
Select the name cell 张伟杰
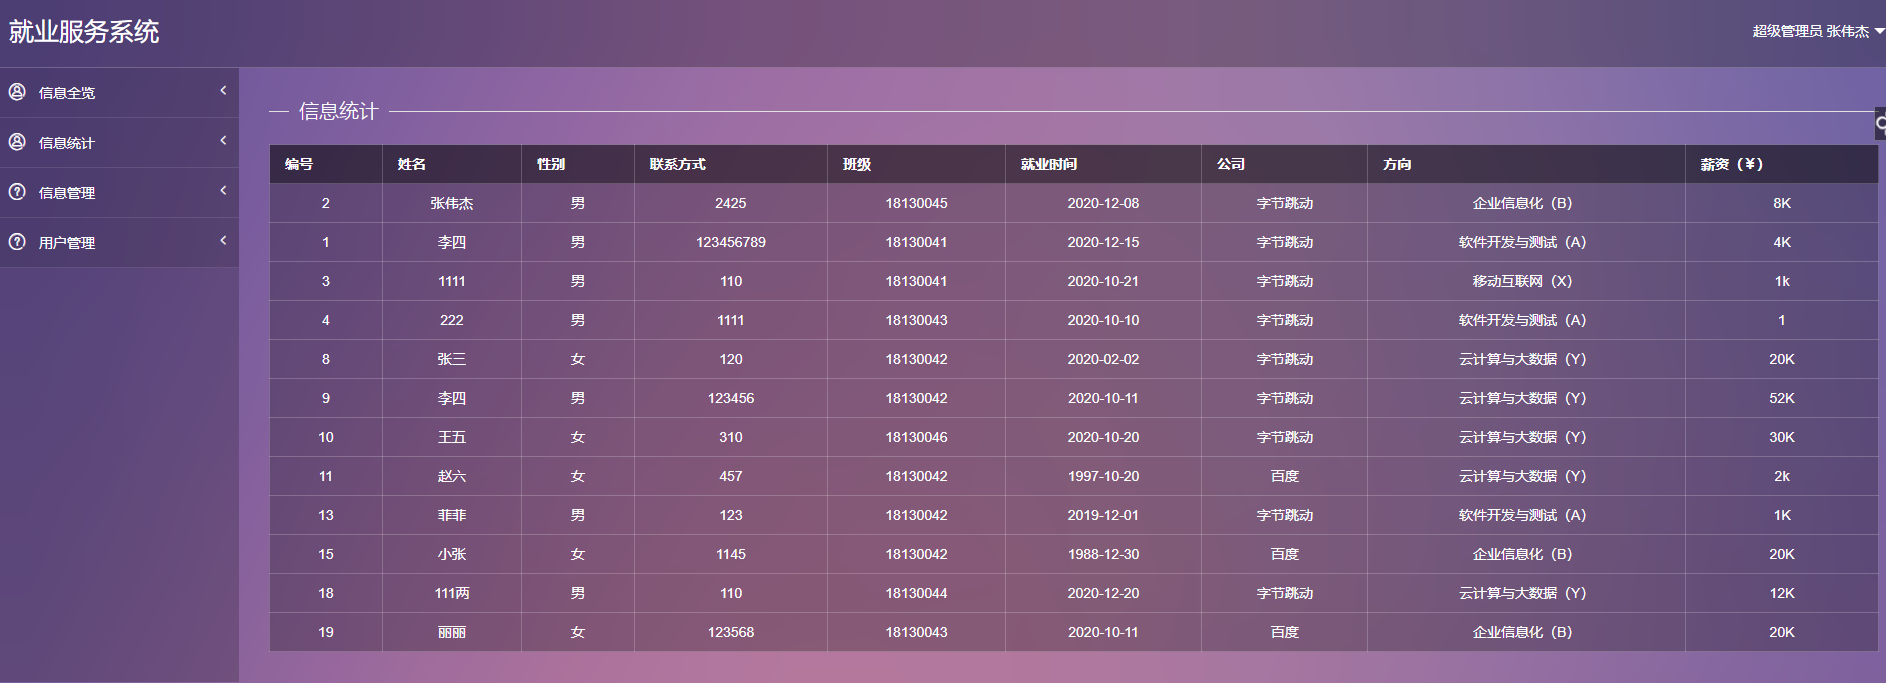pos(452,203)
